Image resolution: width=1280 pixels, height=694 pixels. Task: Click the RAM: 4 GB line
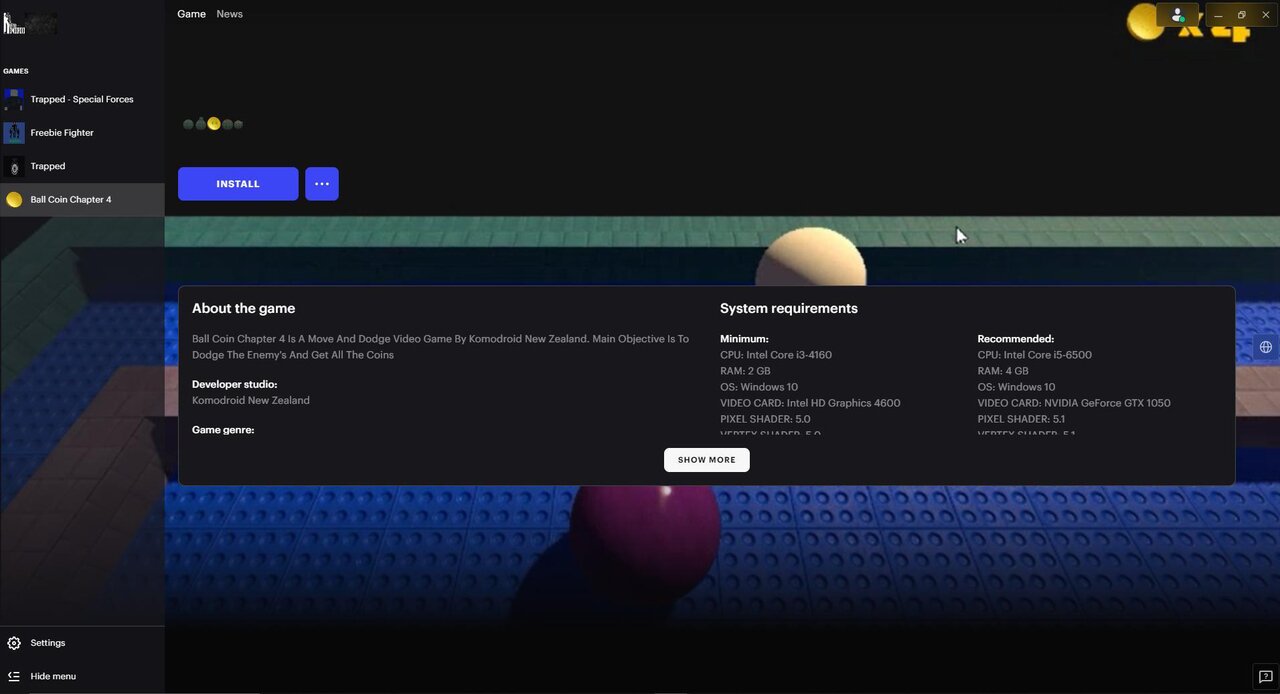tap(1003, 371)
